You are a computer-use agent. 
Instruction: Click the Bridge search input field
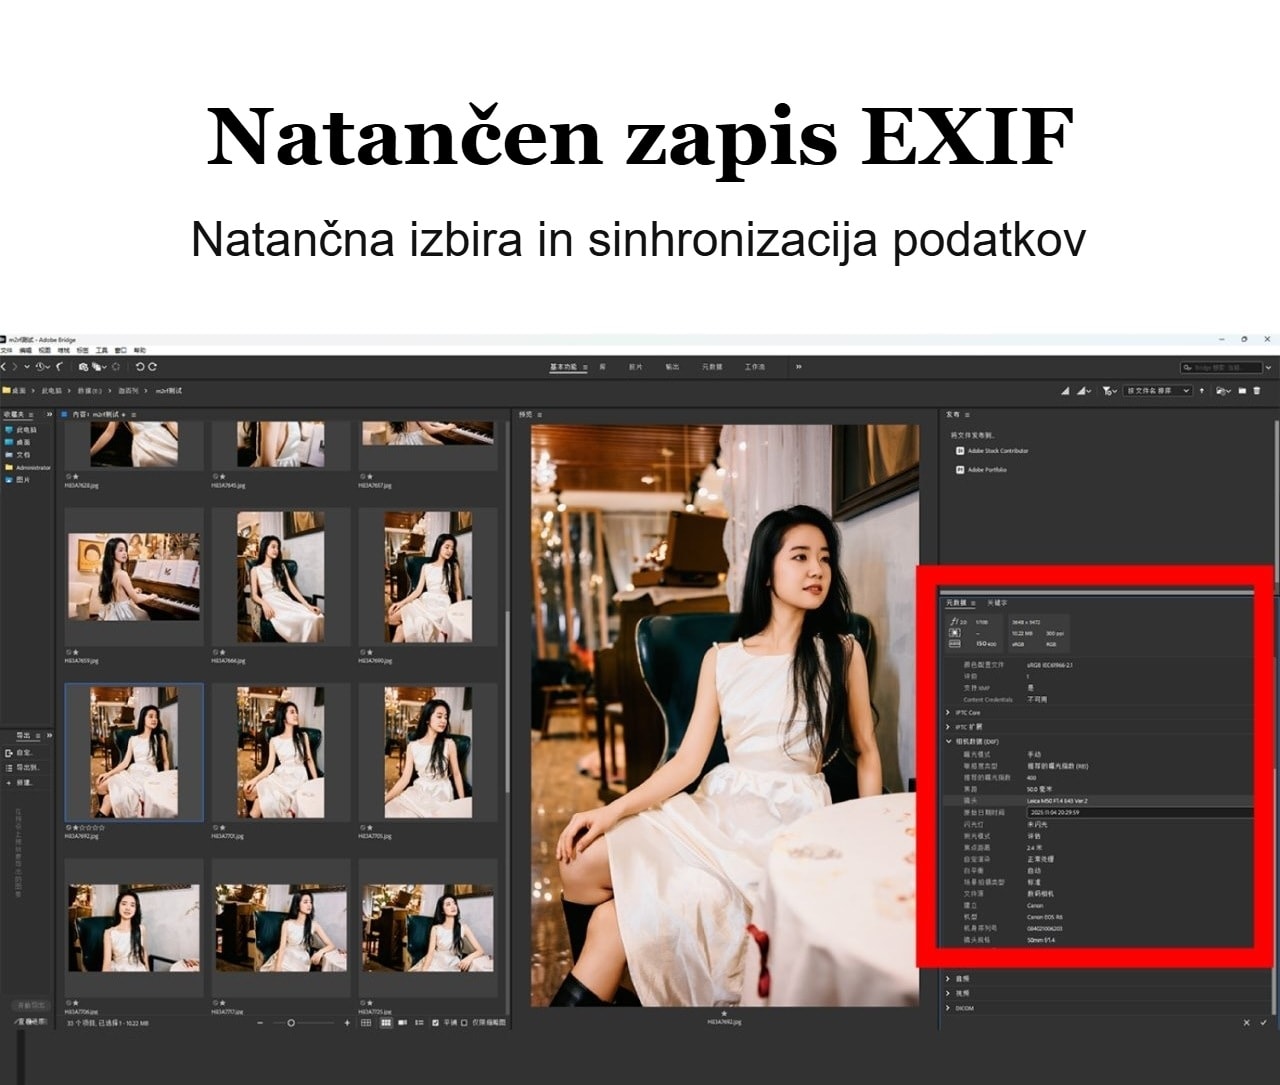[x=1222, y=367]
